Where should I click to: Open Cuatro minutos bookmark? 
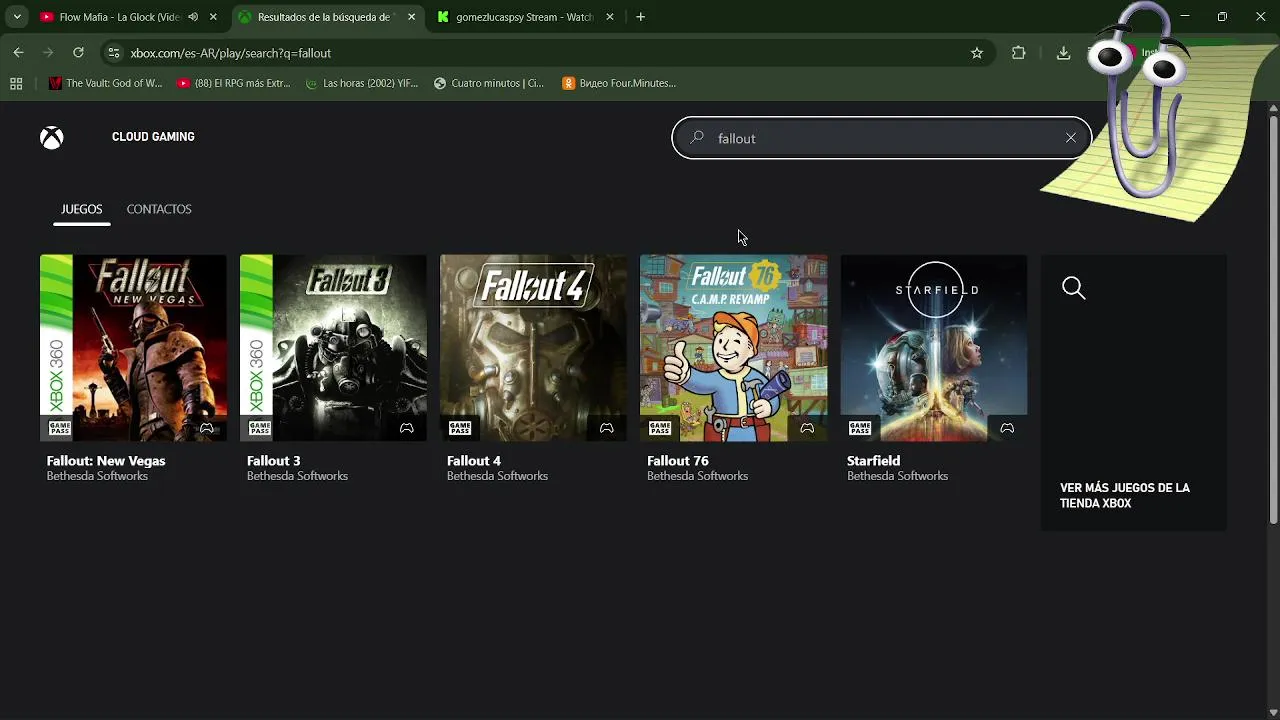pos(489,84)
